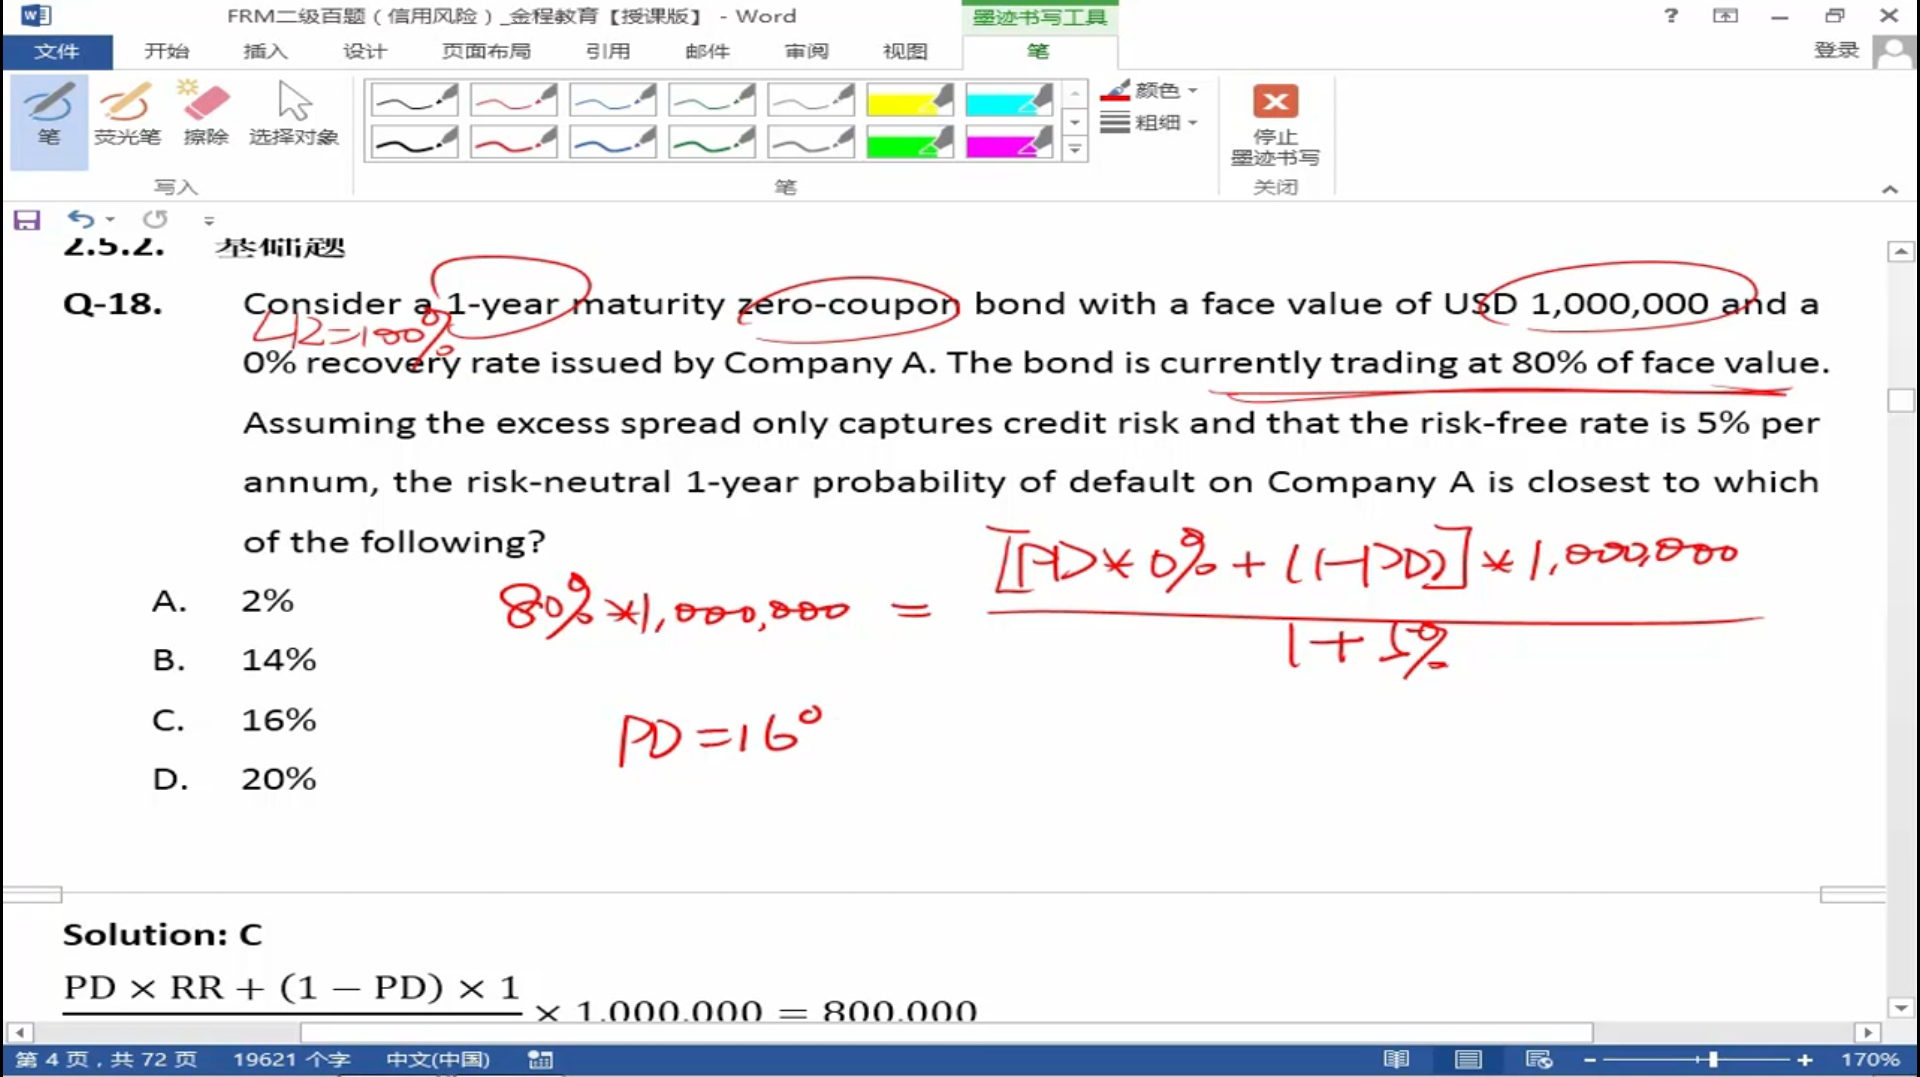Switch to Print Layout view
The height and width of the screenshot is (1077, 1920).
(1468, 1060)
